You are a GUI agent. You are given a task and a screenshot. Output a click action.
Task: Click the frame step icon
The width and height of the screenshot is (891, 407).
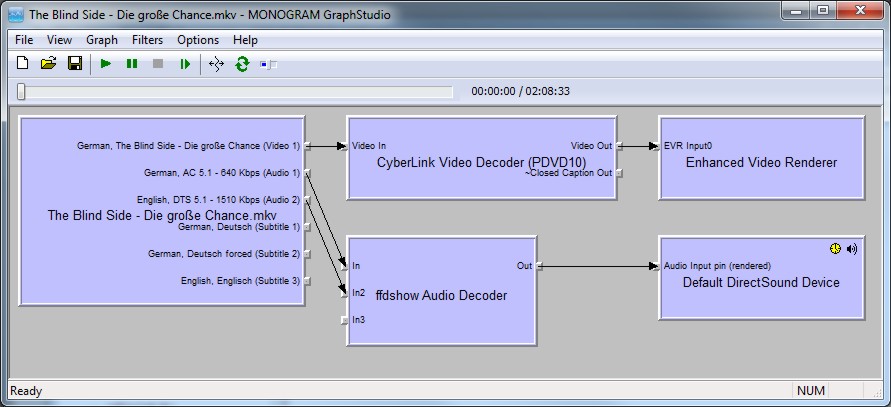pos(185,64)
